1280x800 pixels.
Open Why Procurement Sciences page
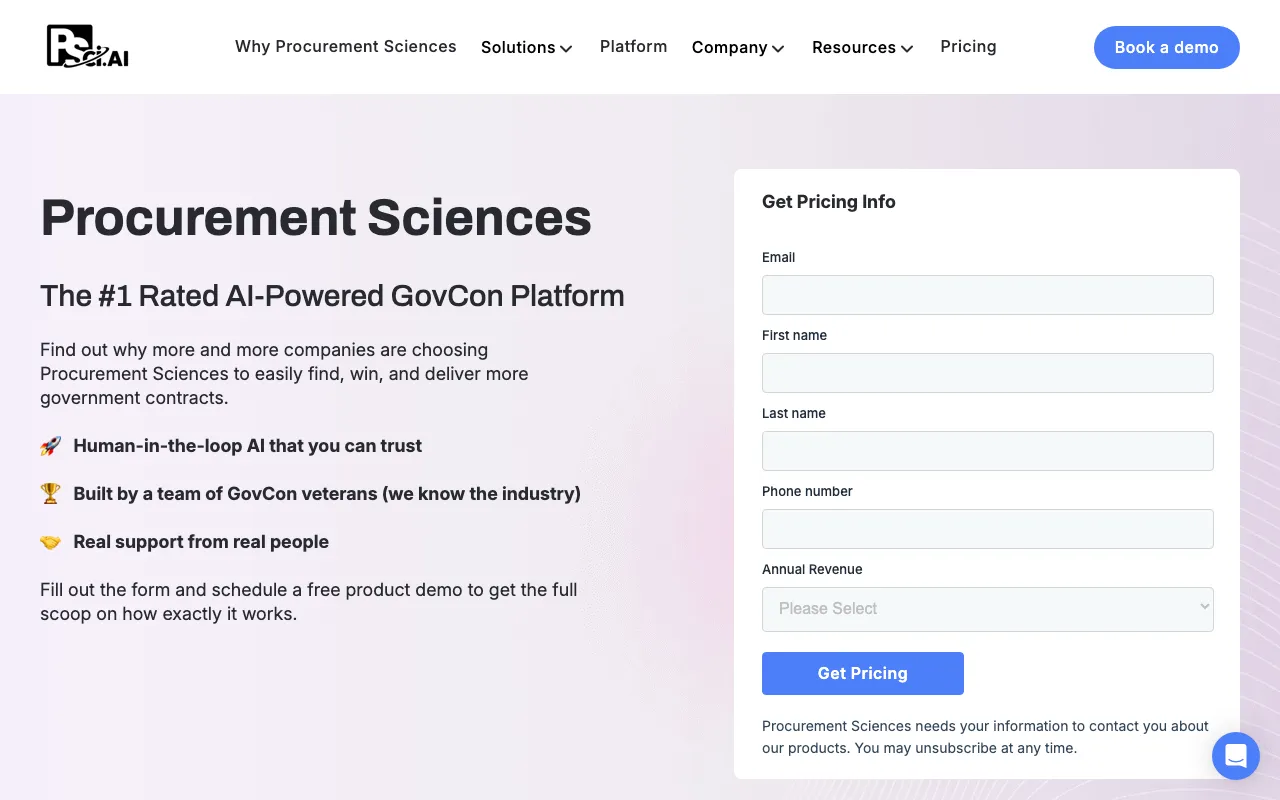(346, 47)
